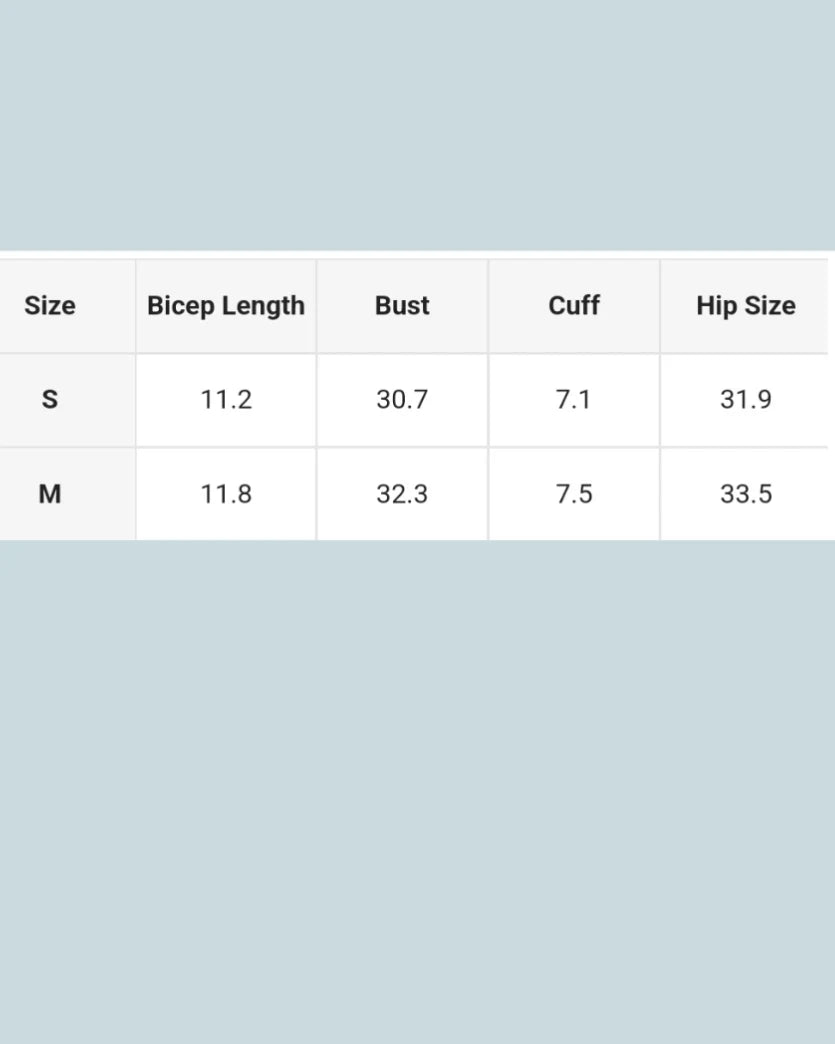Click the 11.2 bicep length value

226,400
